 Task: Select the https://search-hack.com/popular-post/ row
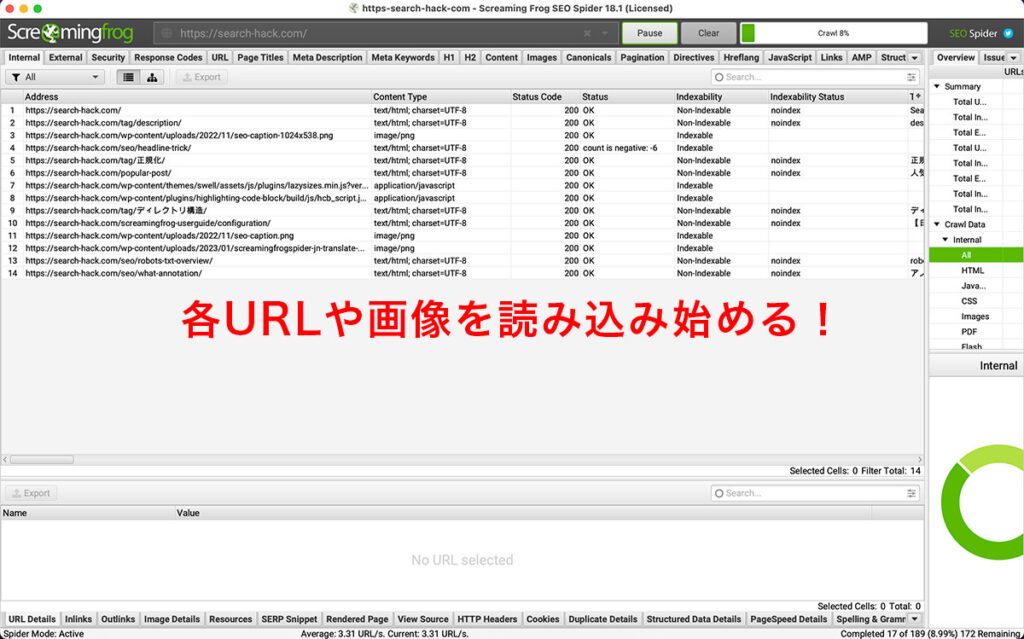[x=462, y=173]
